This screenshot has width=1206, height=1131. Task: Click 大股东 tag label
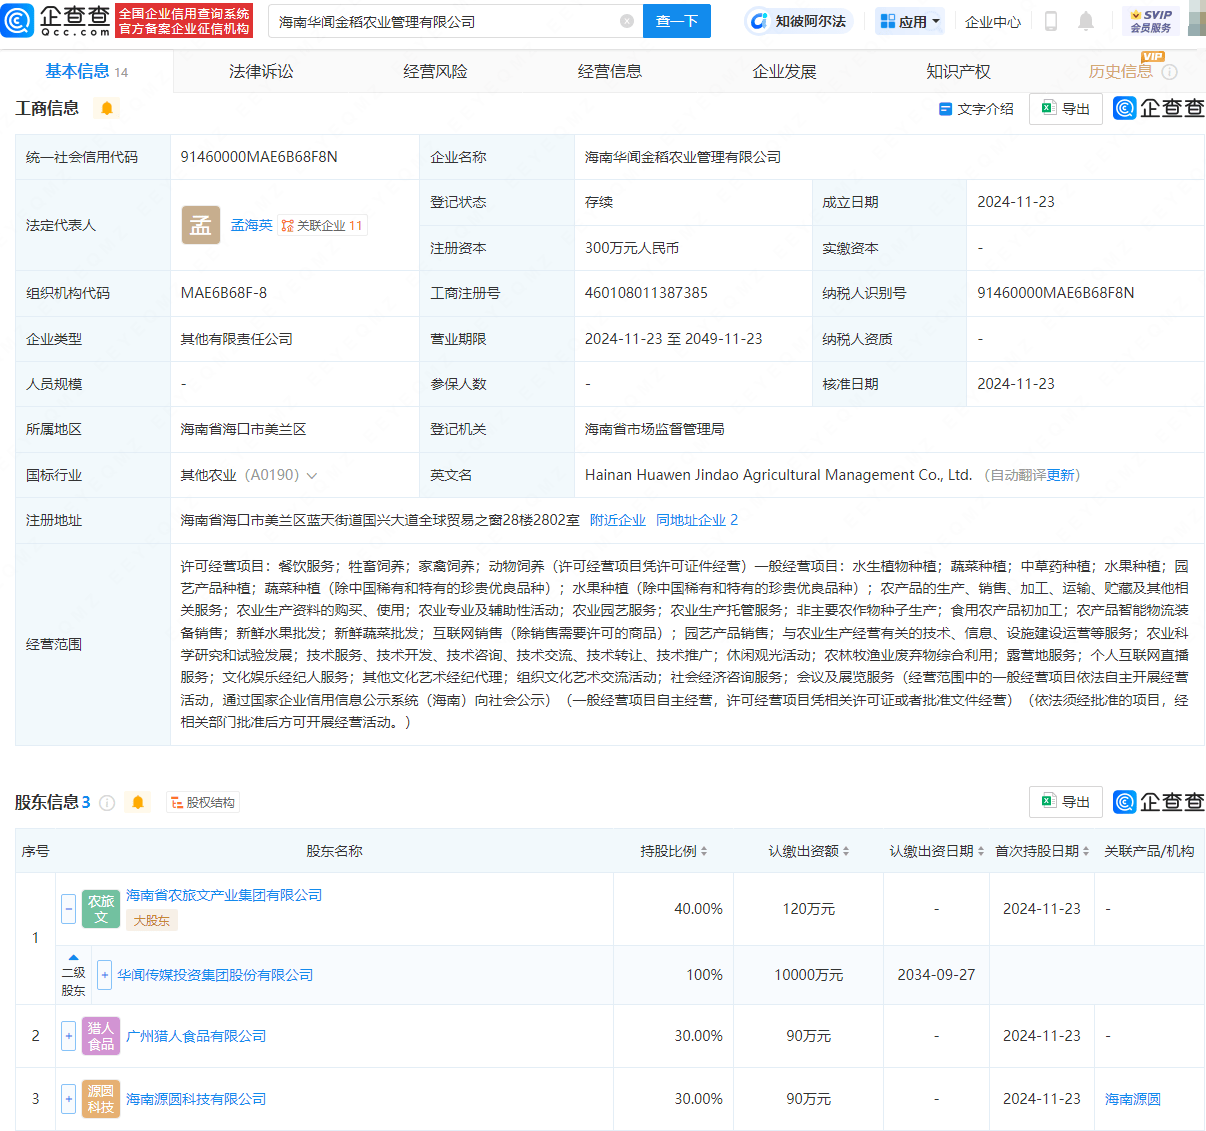(152, 921)
